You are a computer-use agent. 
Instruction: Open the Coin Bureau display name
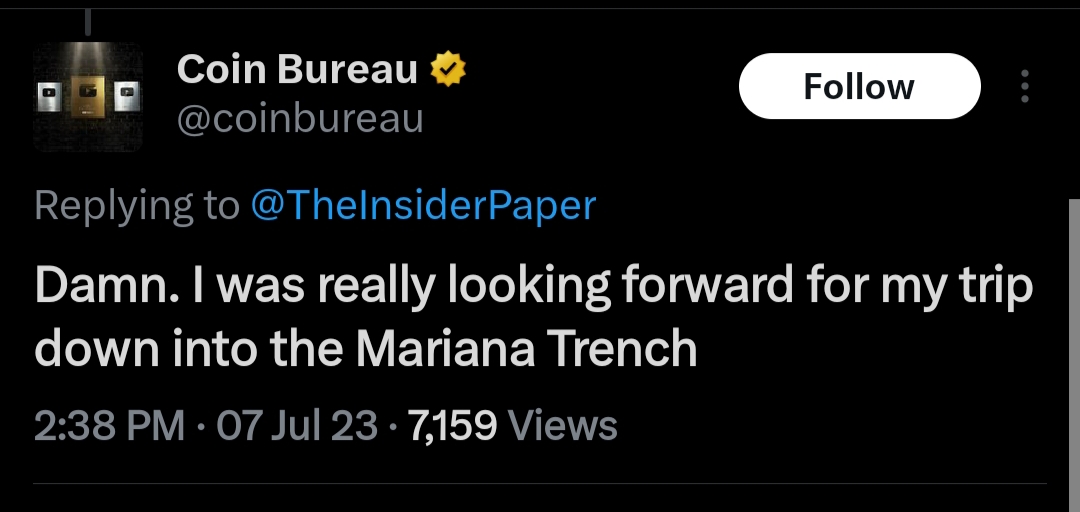point(297,69)
